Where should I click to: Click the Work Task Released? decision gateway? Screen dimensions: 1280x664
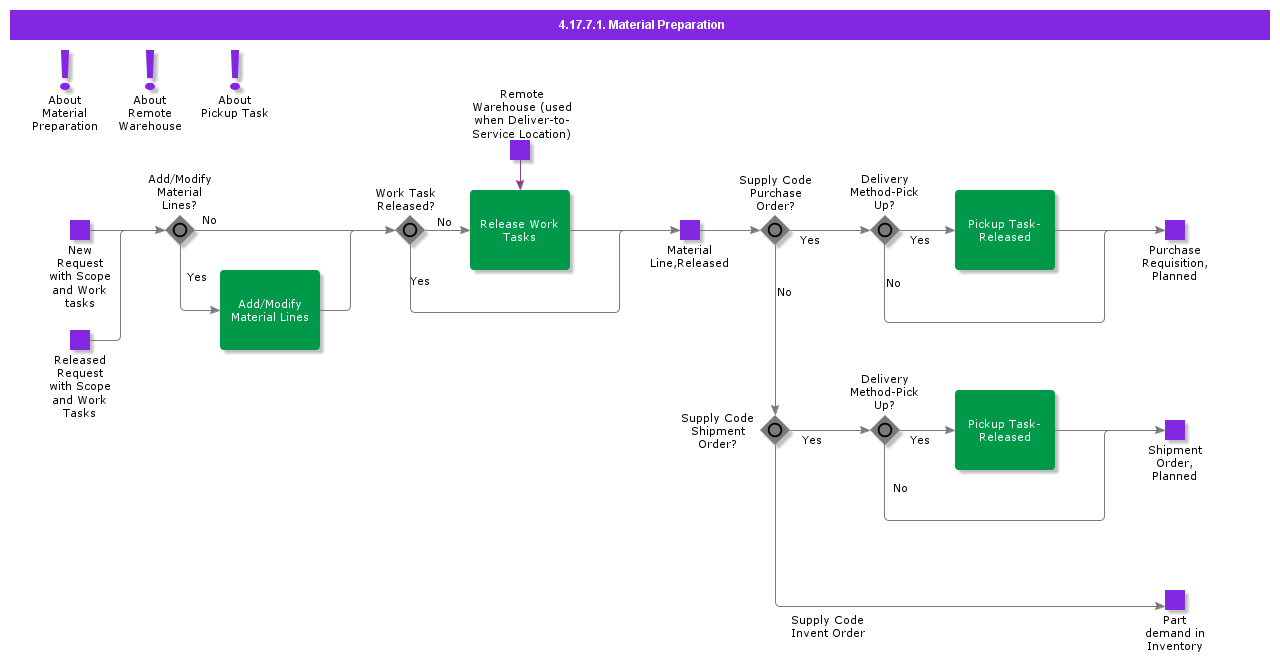pos(410,230)
